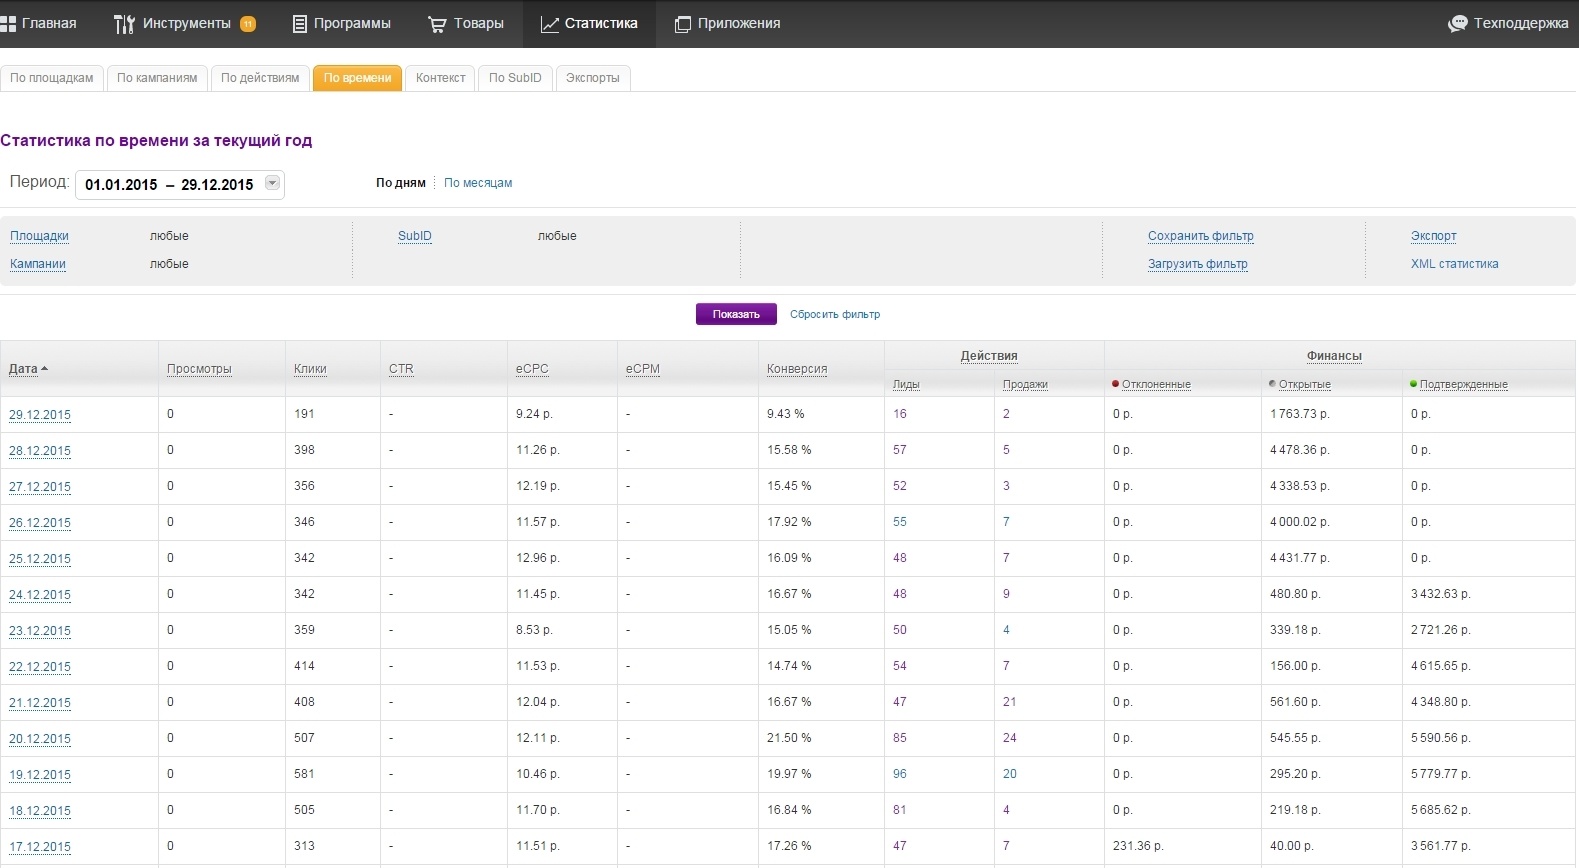Open date 21.12.2015 row link

pos(40,703)
